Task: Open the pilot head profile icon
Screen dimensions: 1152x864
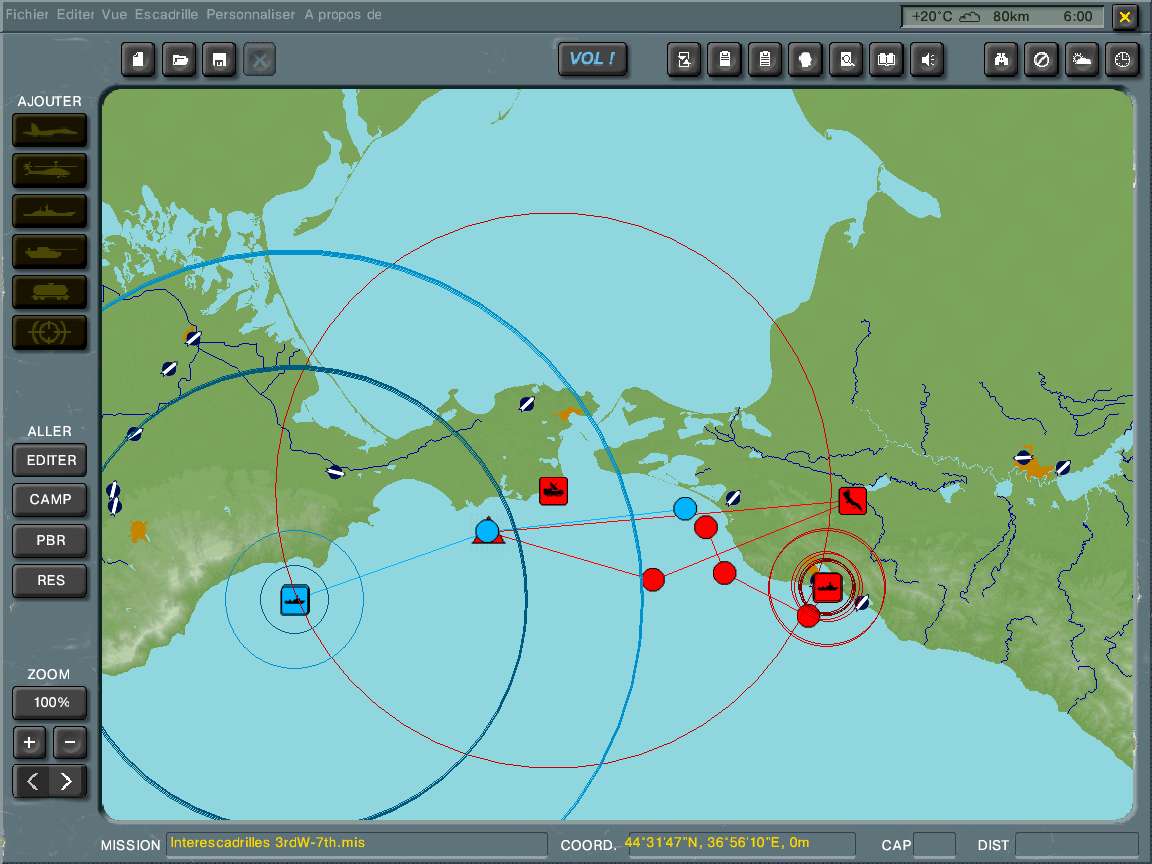Action: pyautogui.click(x=805, y=60)
